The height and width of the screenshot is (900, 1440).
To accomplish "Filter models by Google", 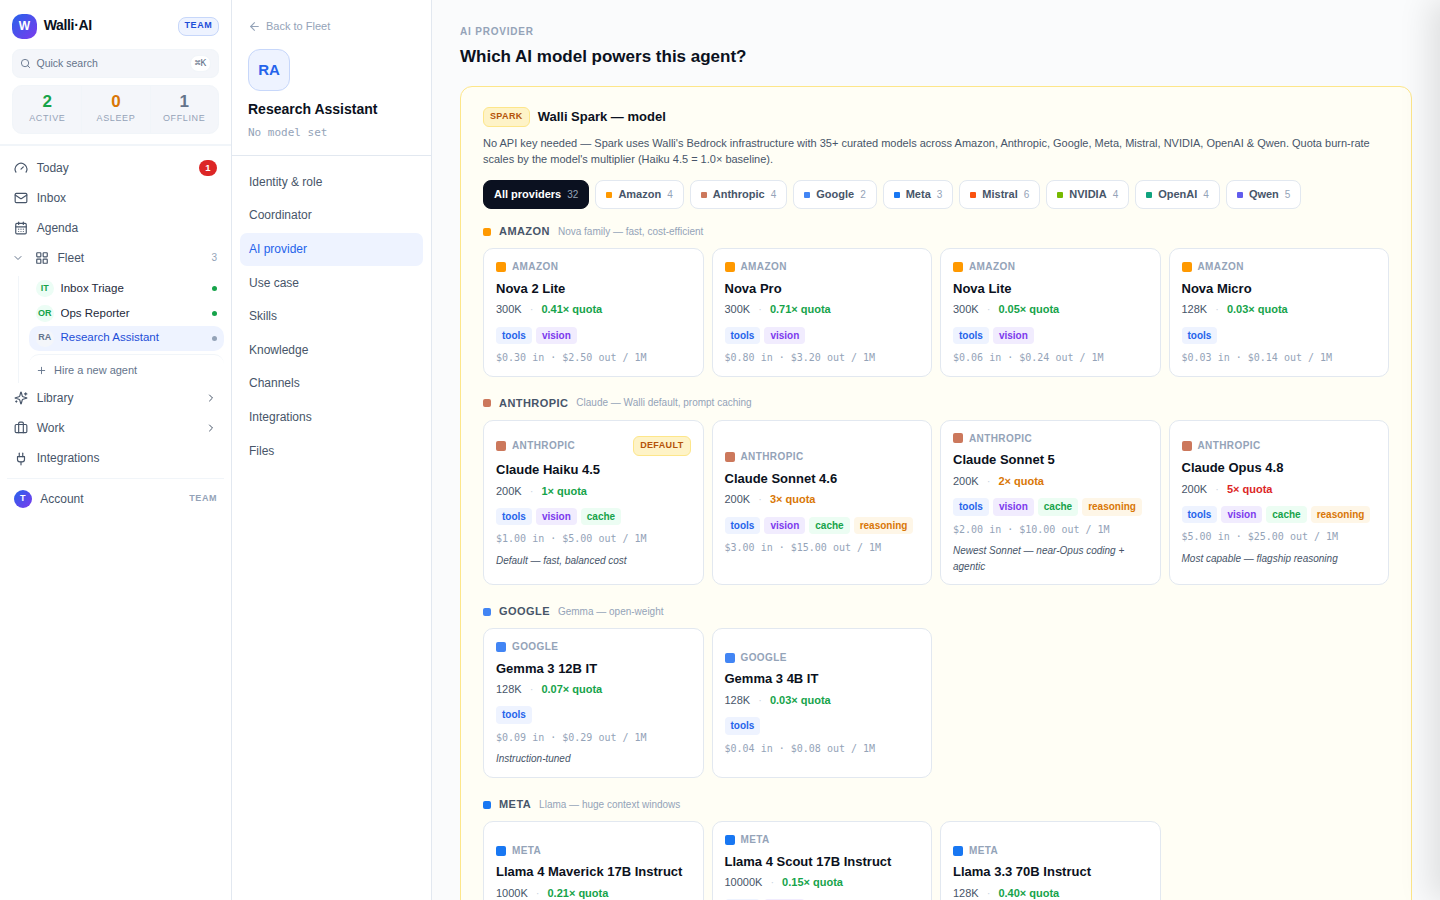I will click(x=835, y=194).
